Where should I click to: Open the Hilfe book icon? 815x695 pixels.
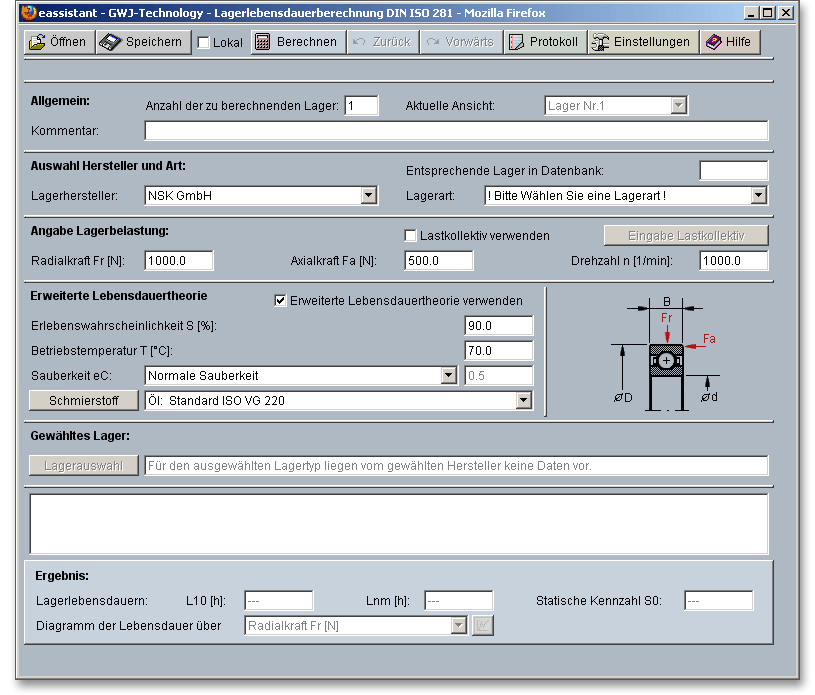[x=713, y=42]
